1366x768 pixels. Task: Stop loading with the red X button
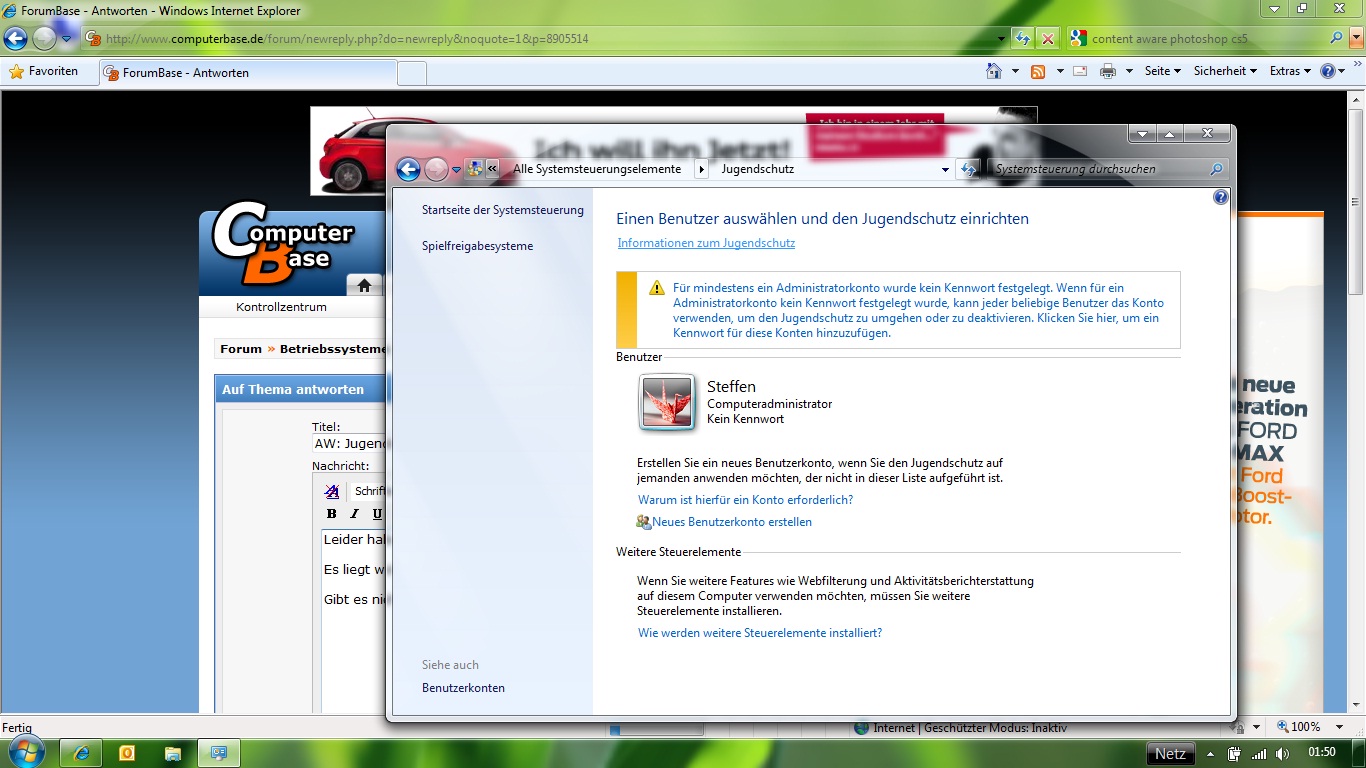[x=1047, y=39]
